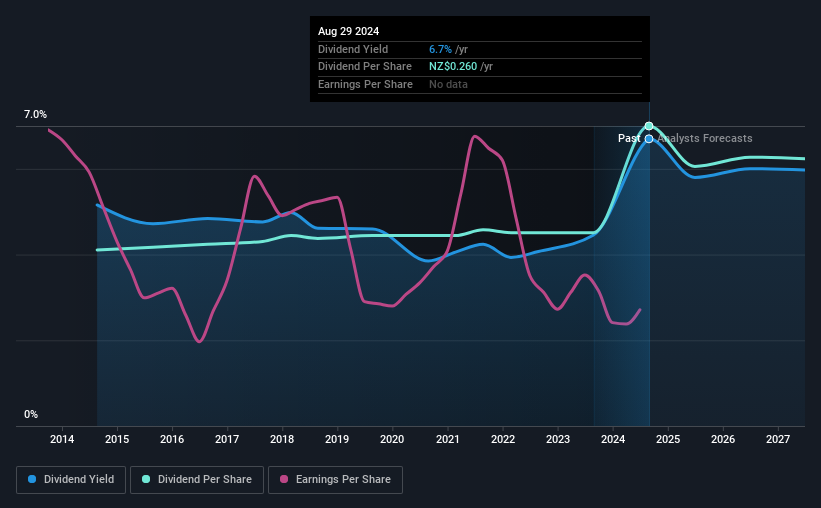Toggle the Dividend Yield legend button
Image resolution: width=821 pixels, height=508 pixels.
[71, 480]
